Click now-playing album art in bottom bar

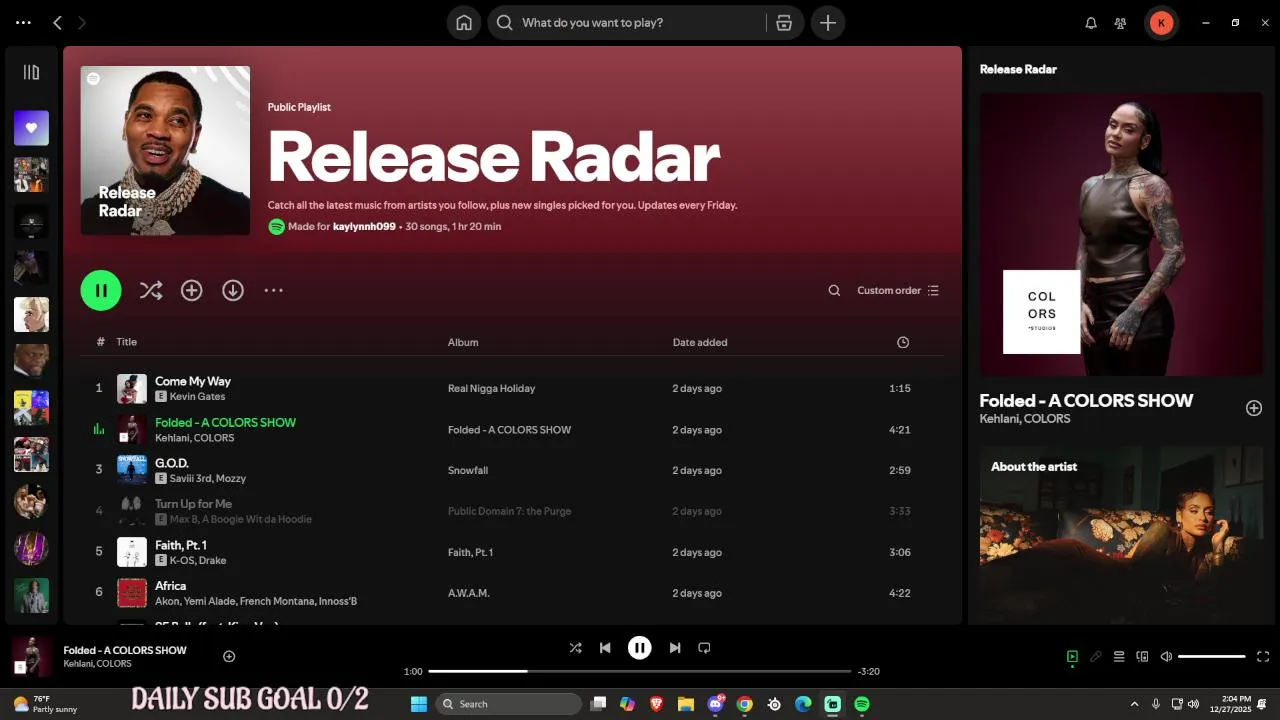click(x=32, y=657)
